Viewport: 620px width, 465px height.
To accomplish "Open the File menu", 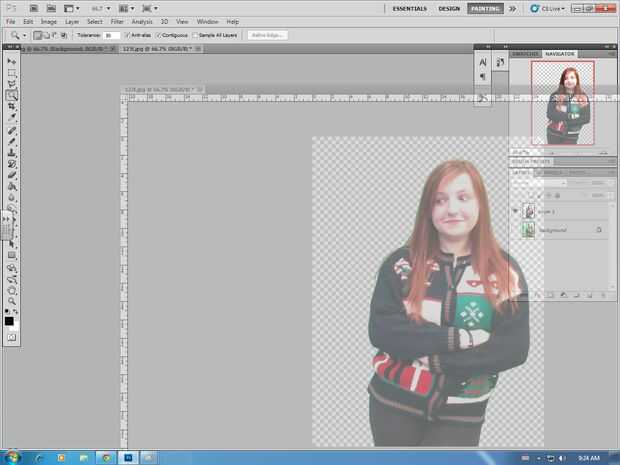I will click(x=11, y=22).
